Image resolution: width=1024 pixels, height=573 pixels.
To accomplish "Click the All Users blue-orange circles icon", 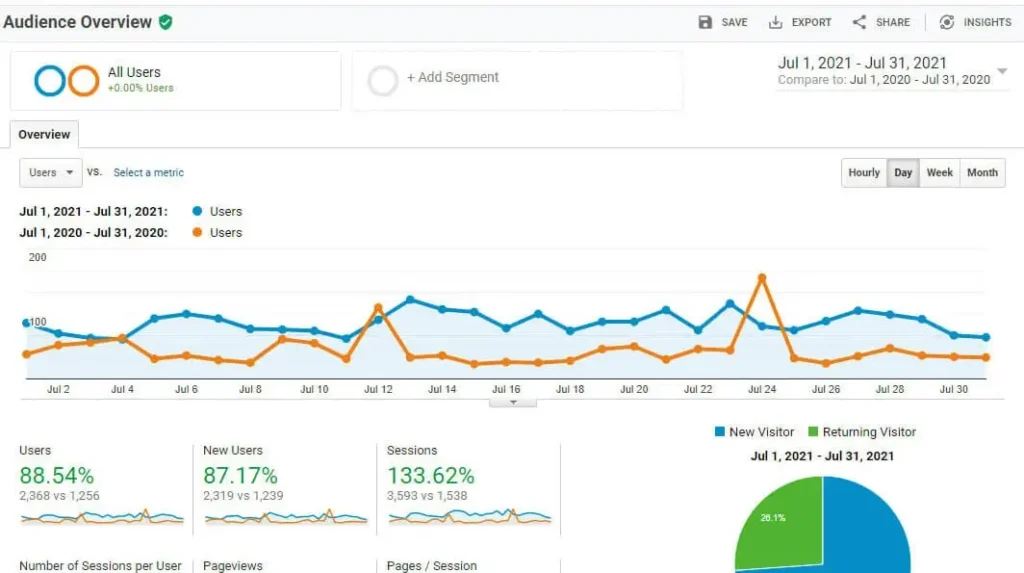I will click(66, 80).
